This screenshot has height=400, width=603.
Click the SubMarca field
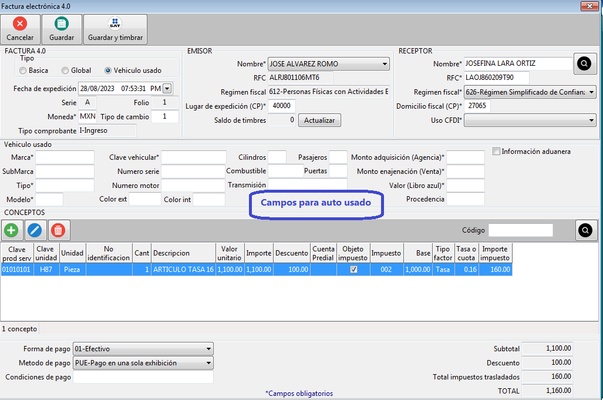(65, 172)
